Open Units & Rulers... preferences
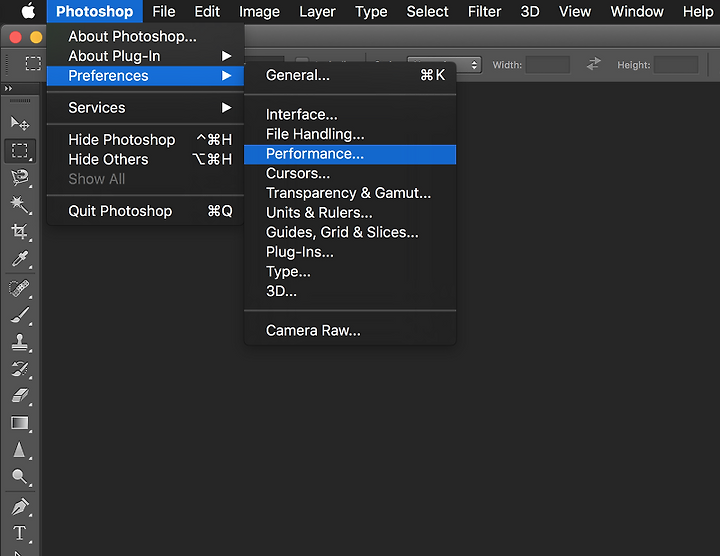 click(x=350, y=213)
